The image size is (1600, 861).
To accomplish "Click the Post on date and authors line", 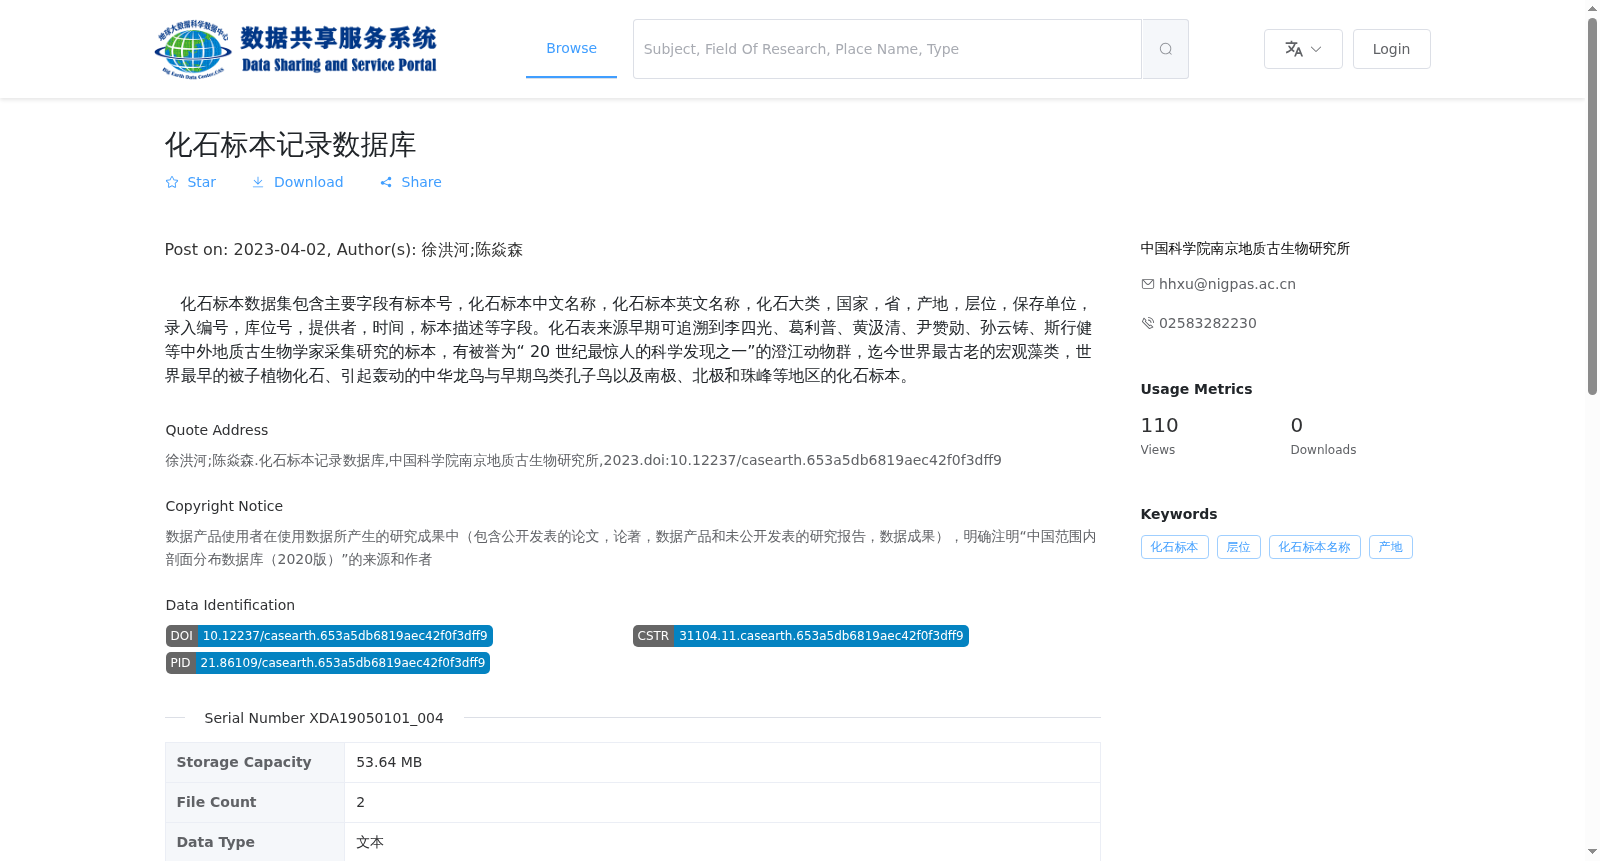I will 344,249.
